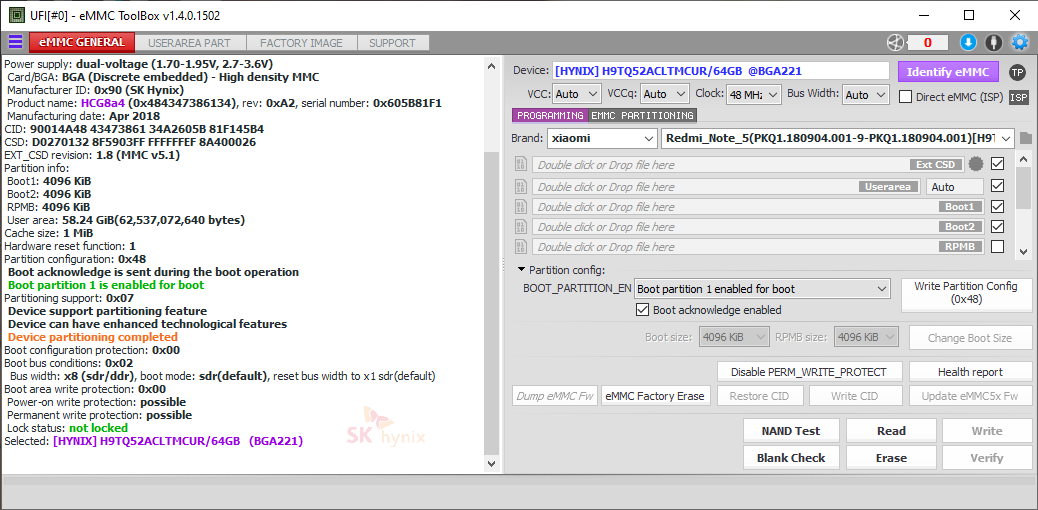Screen dimensions: 1038x510
Task: Start the NAND Test
Action: (x=790, y=431)
